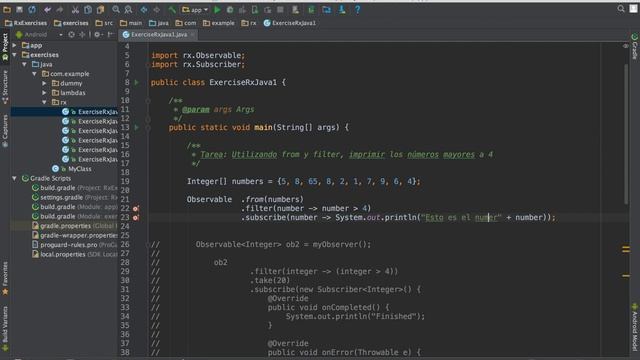Click the Collapse All icon in project panel
This screenshot has width=640, height=360.
[82, 35]
